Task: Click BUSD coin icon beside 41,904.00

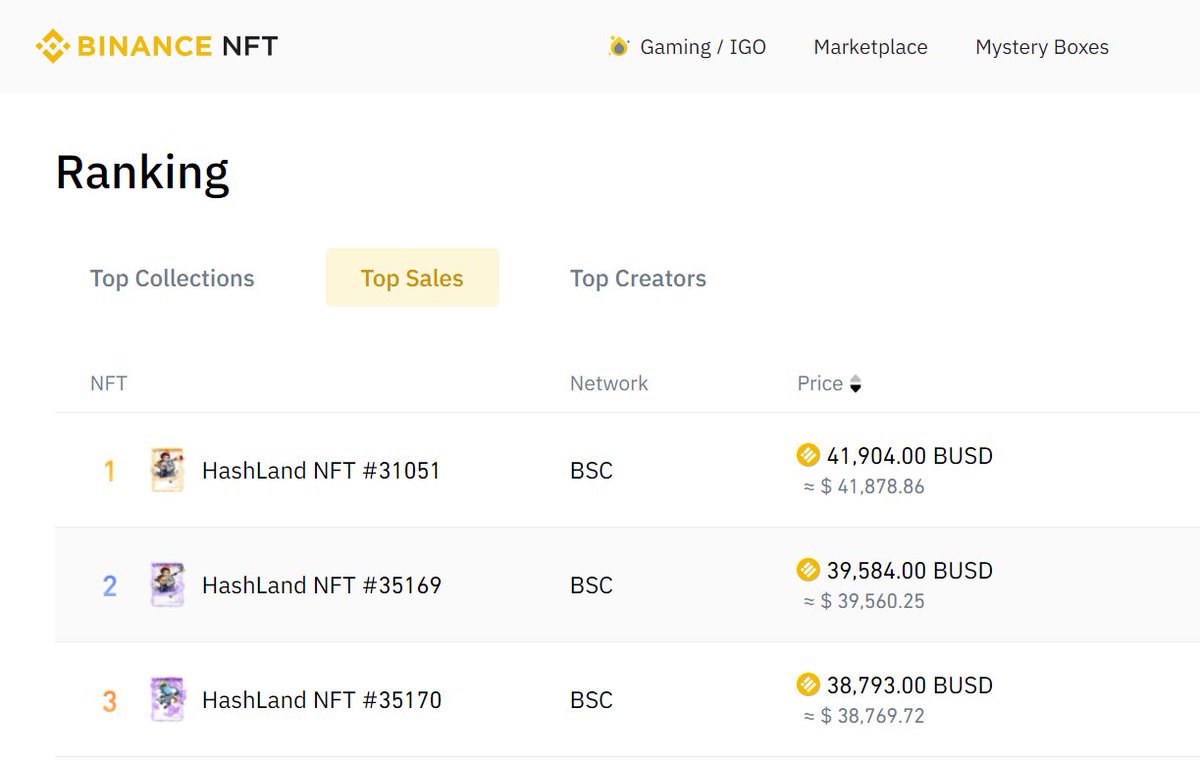Action: 808,456
